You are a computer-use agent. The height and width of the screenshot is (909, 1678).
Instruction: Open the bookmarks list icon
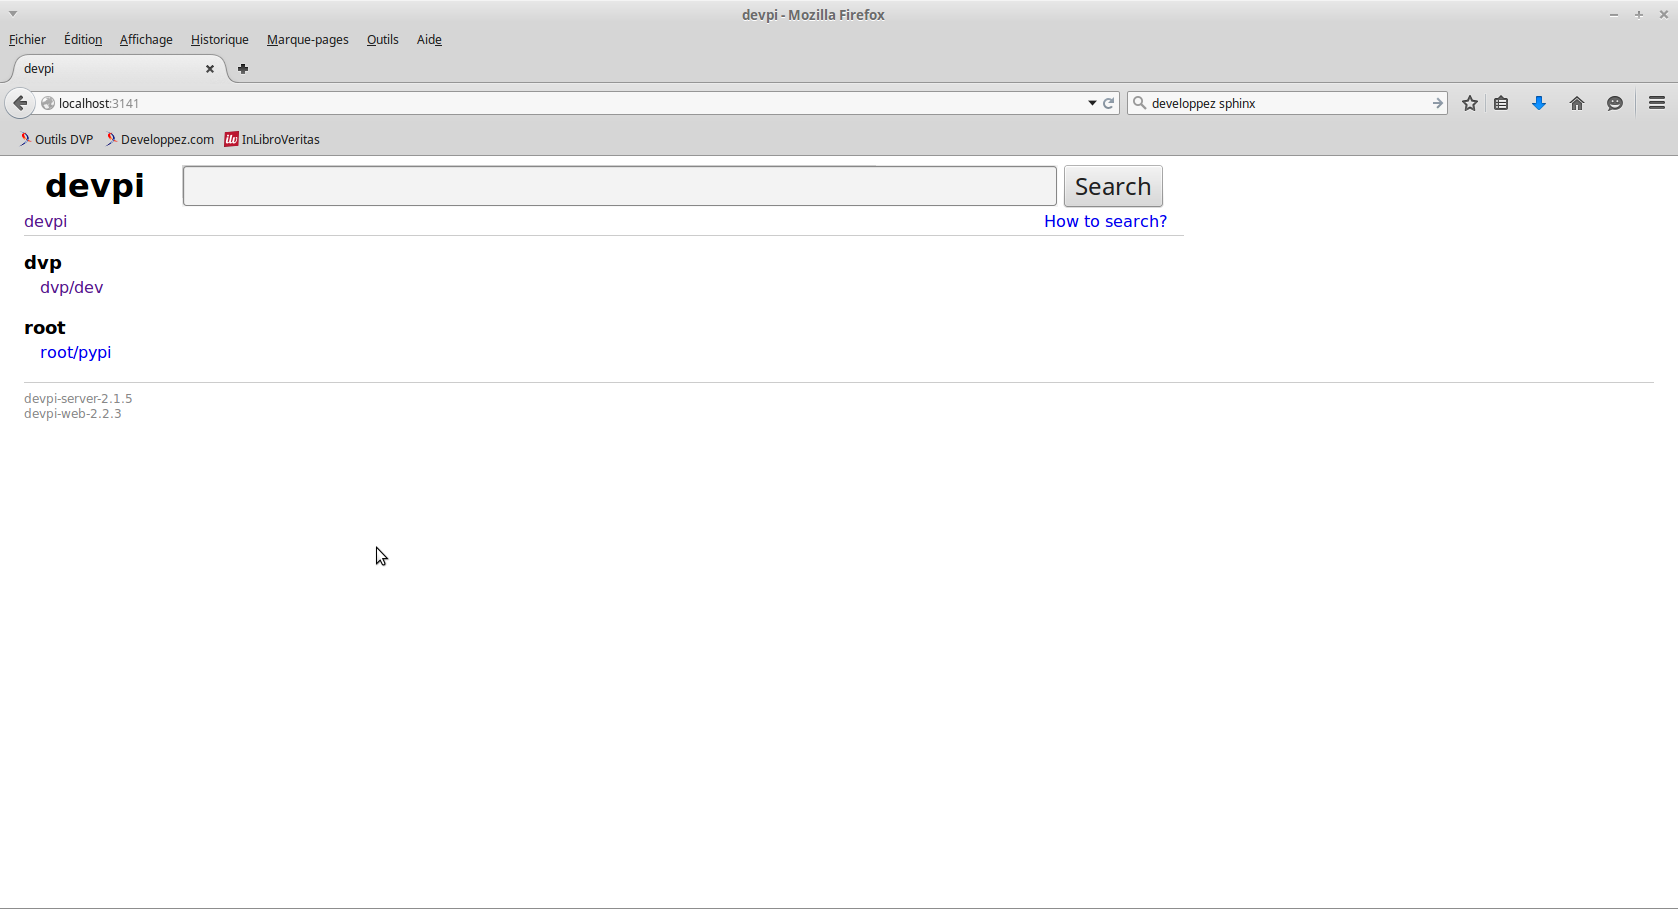pyautogui.click(x=1501, y=103)
